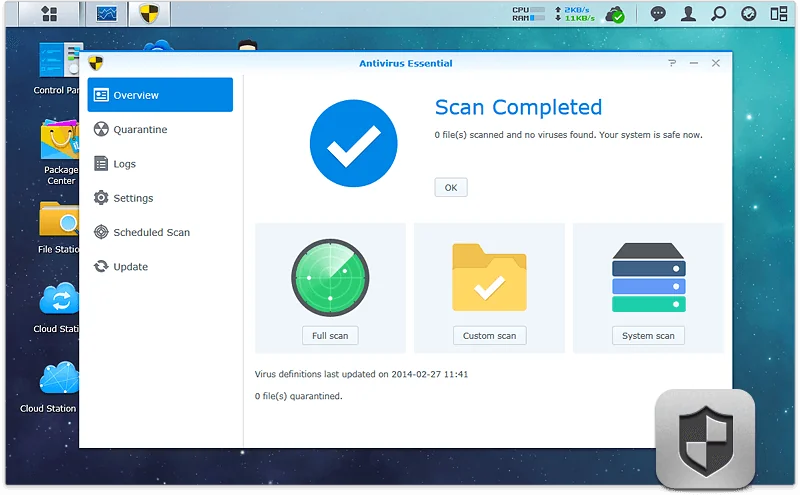Click the large shield badge icon
800x495 pixels.
point(705,439)
